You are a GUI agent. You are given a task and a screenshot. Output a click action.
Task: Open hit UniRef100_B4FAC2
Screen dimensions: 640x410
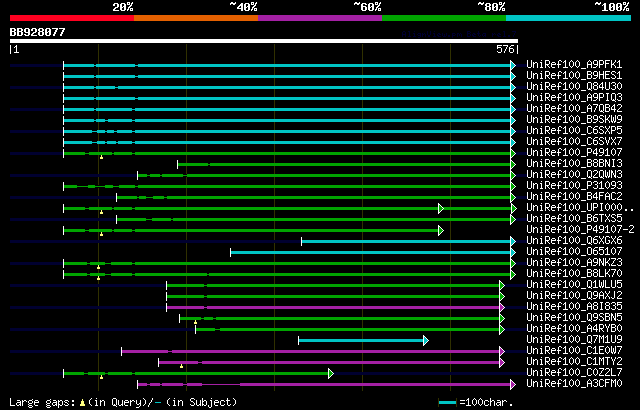pos(574,197)
